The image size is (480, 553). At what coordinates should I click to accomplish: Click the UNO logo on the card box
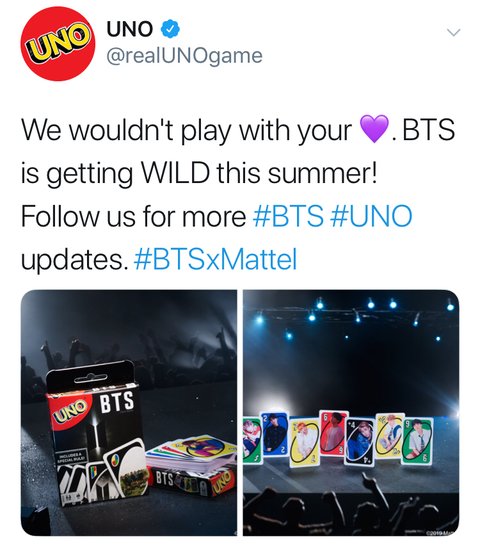point(71,410)
